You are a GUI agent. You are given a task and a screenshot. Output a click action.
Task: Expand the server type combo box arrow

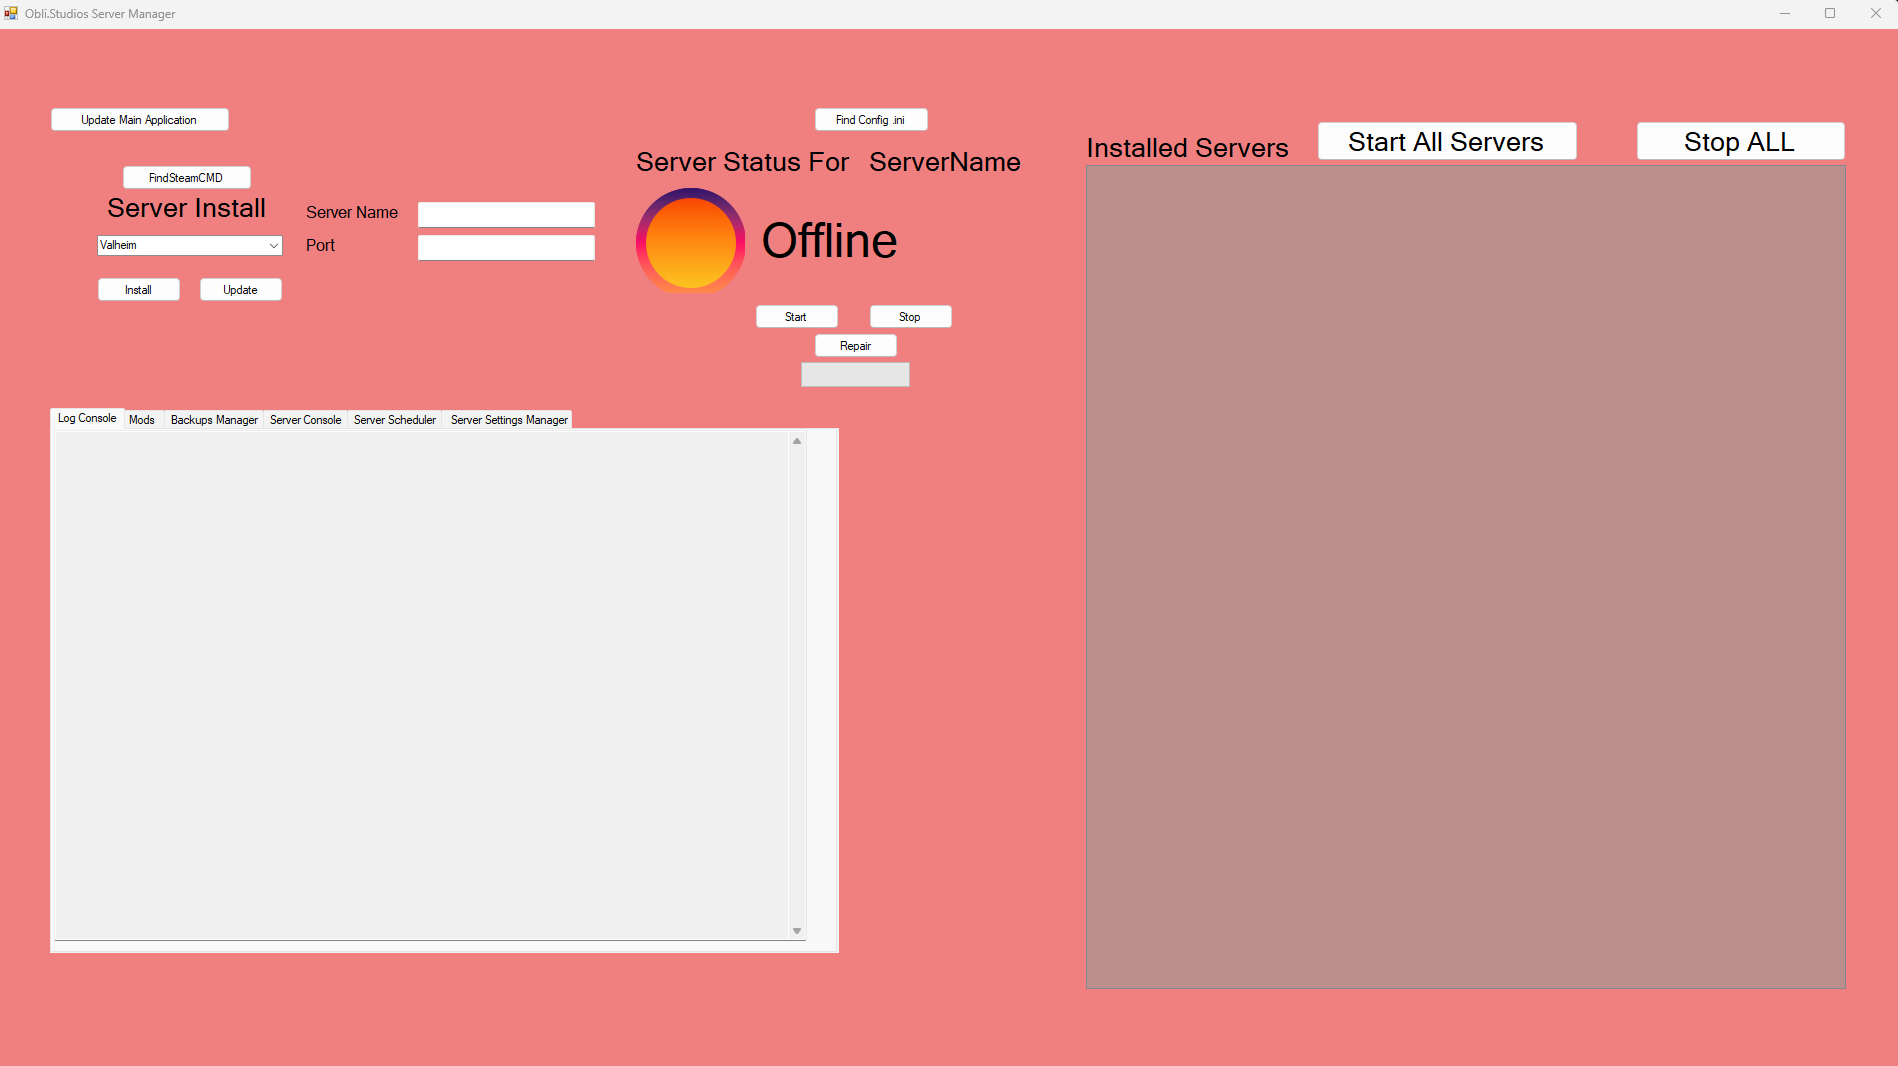pyautogui.click(x=274, y=245)
